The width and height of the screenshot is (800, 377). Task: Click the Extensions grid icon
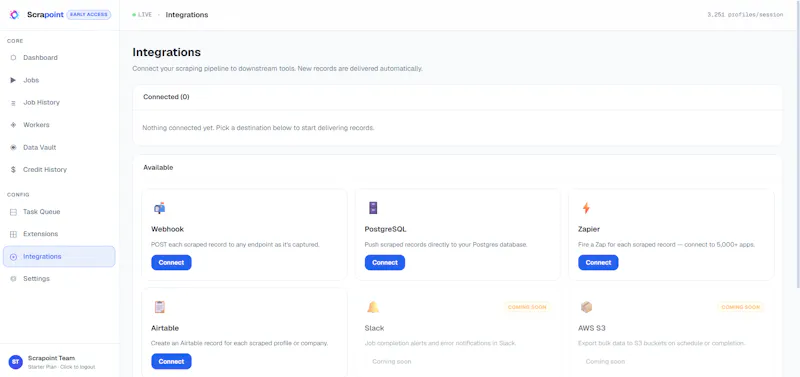tap(13, 234)
